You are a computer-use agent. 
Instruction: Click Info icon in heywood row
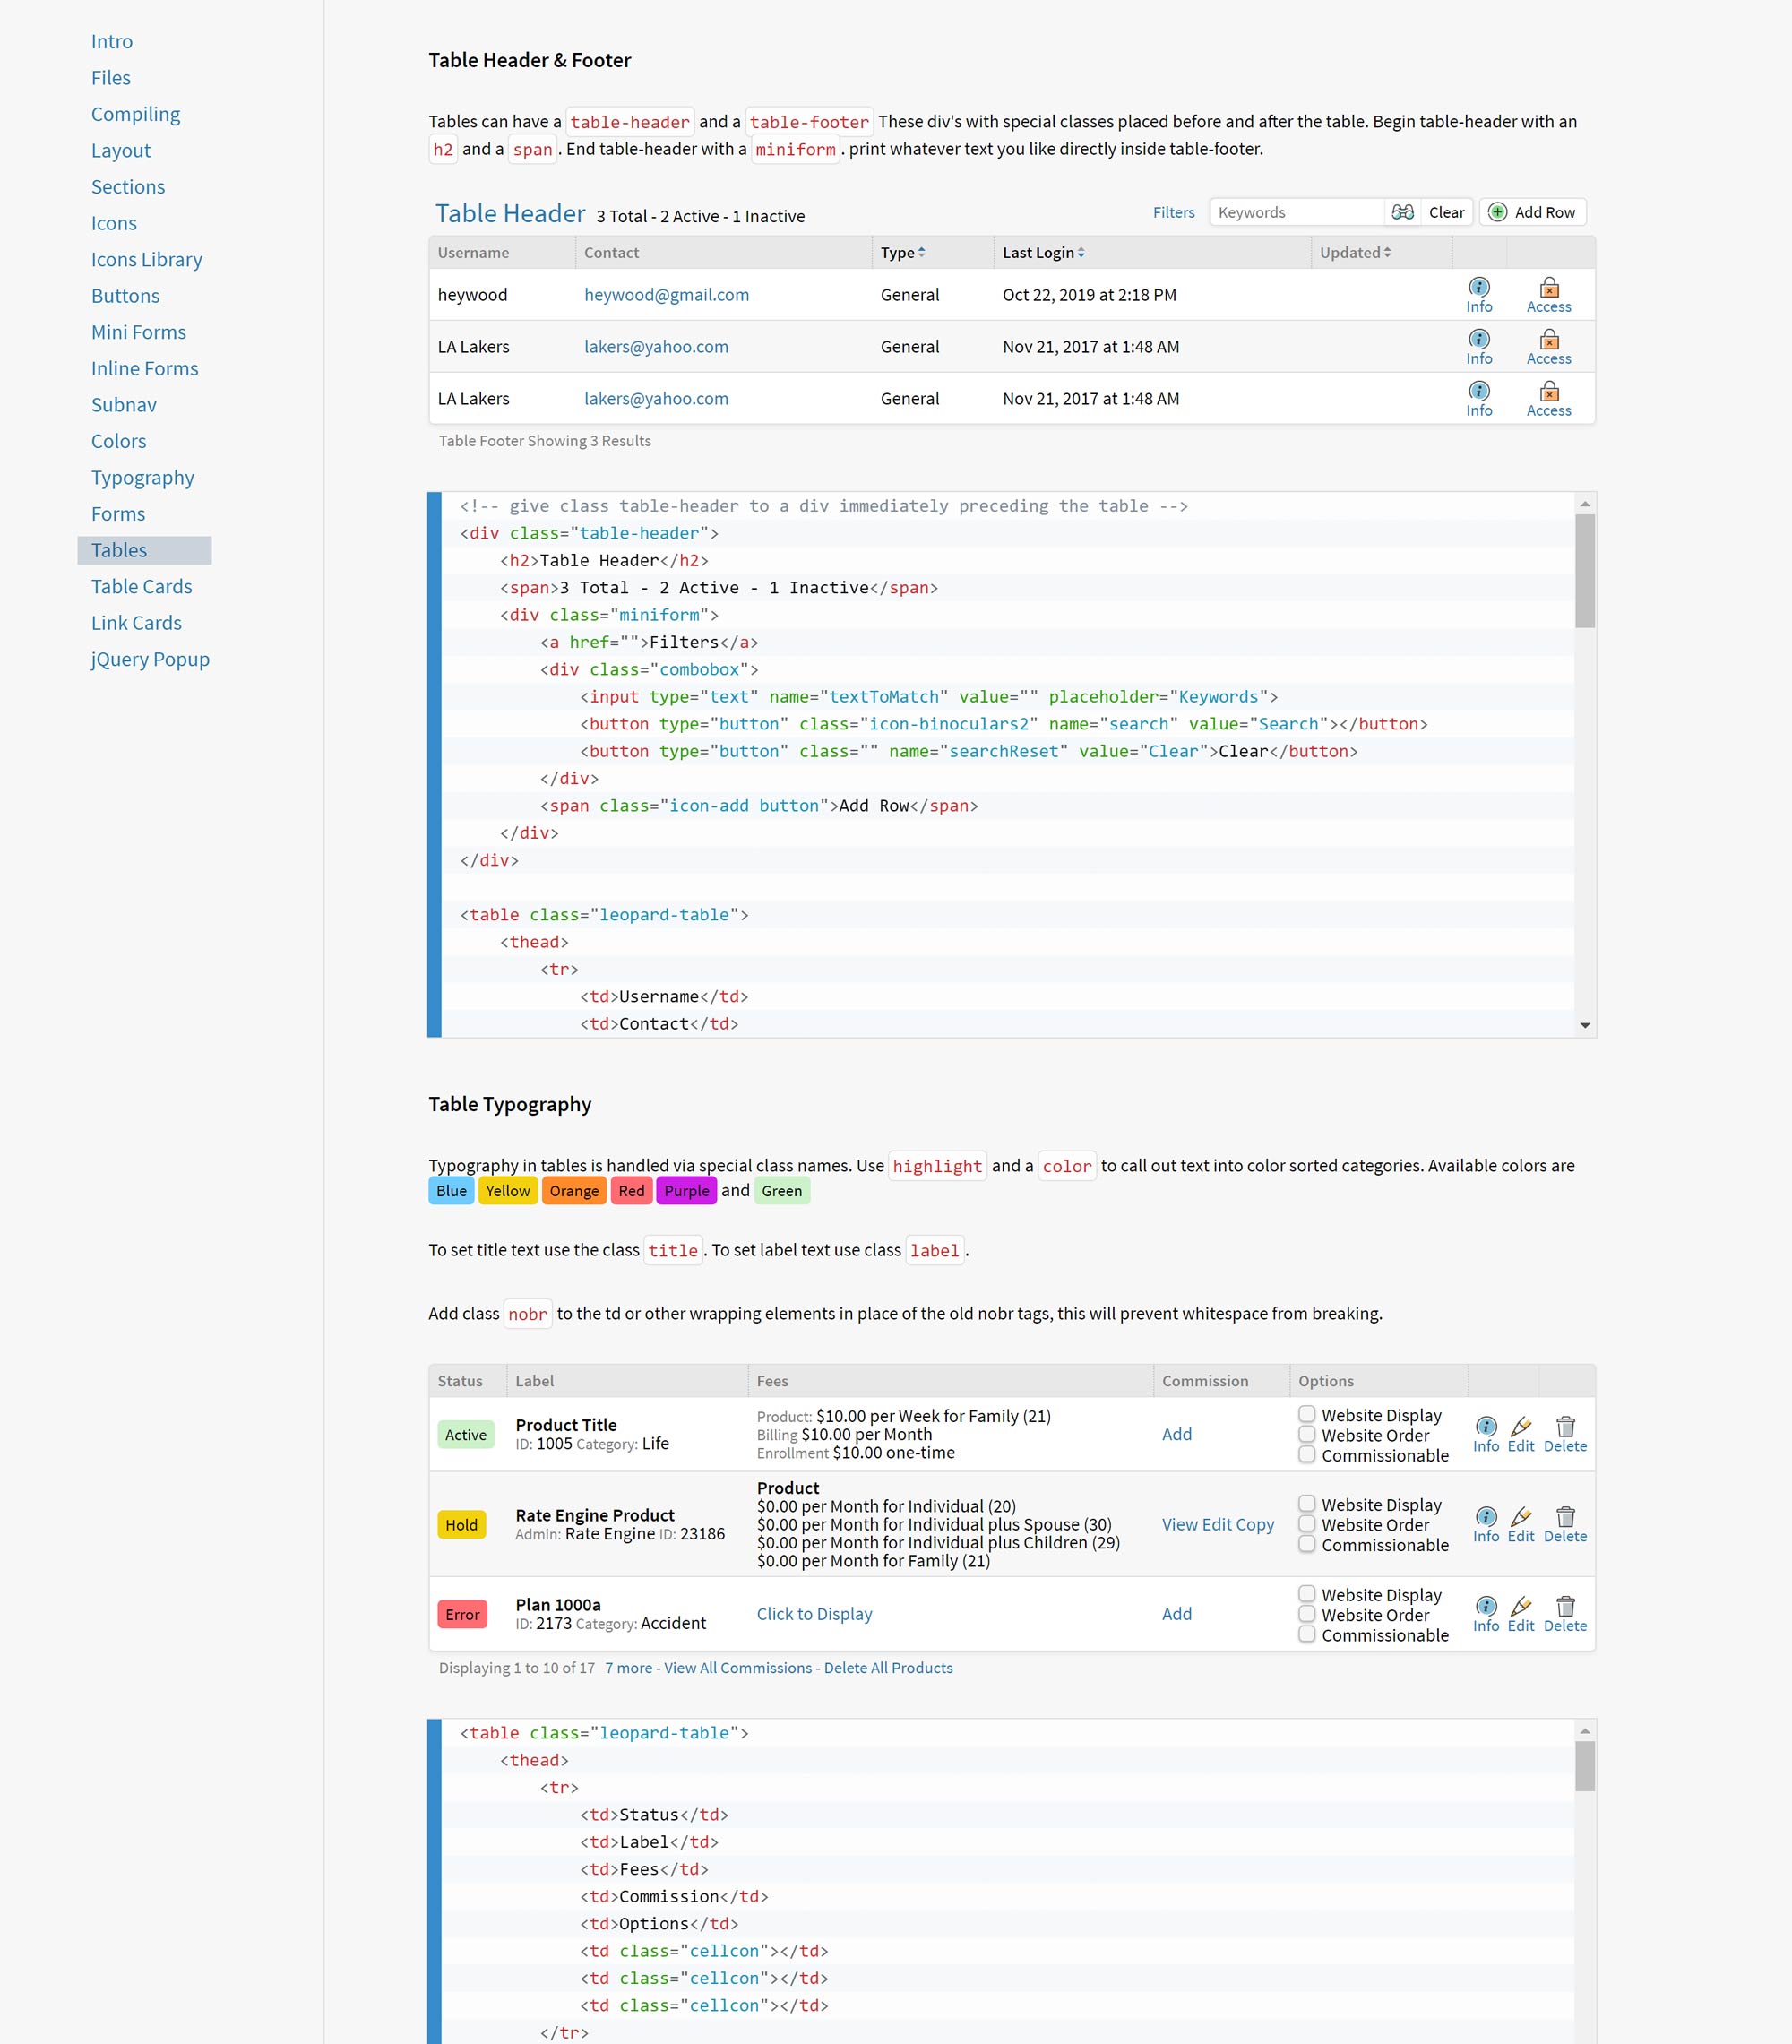tap(1479, 288)
